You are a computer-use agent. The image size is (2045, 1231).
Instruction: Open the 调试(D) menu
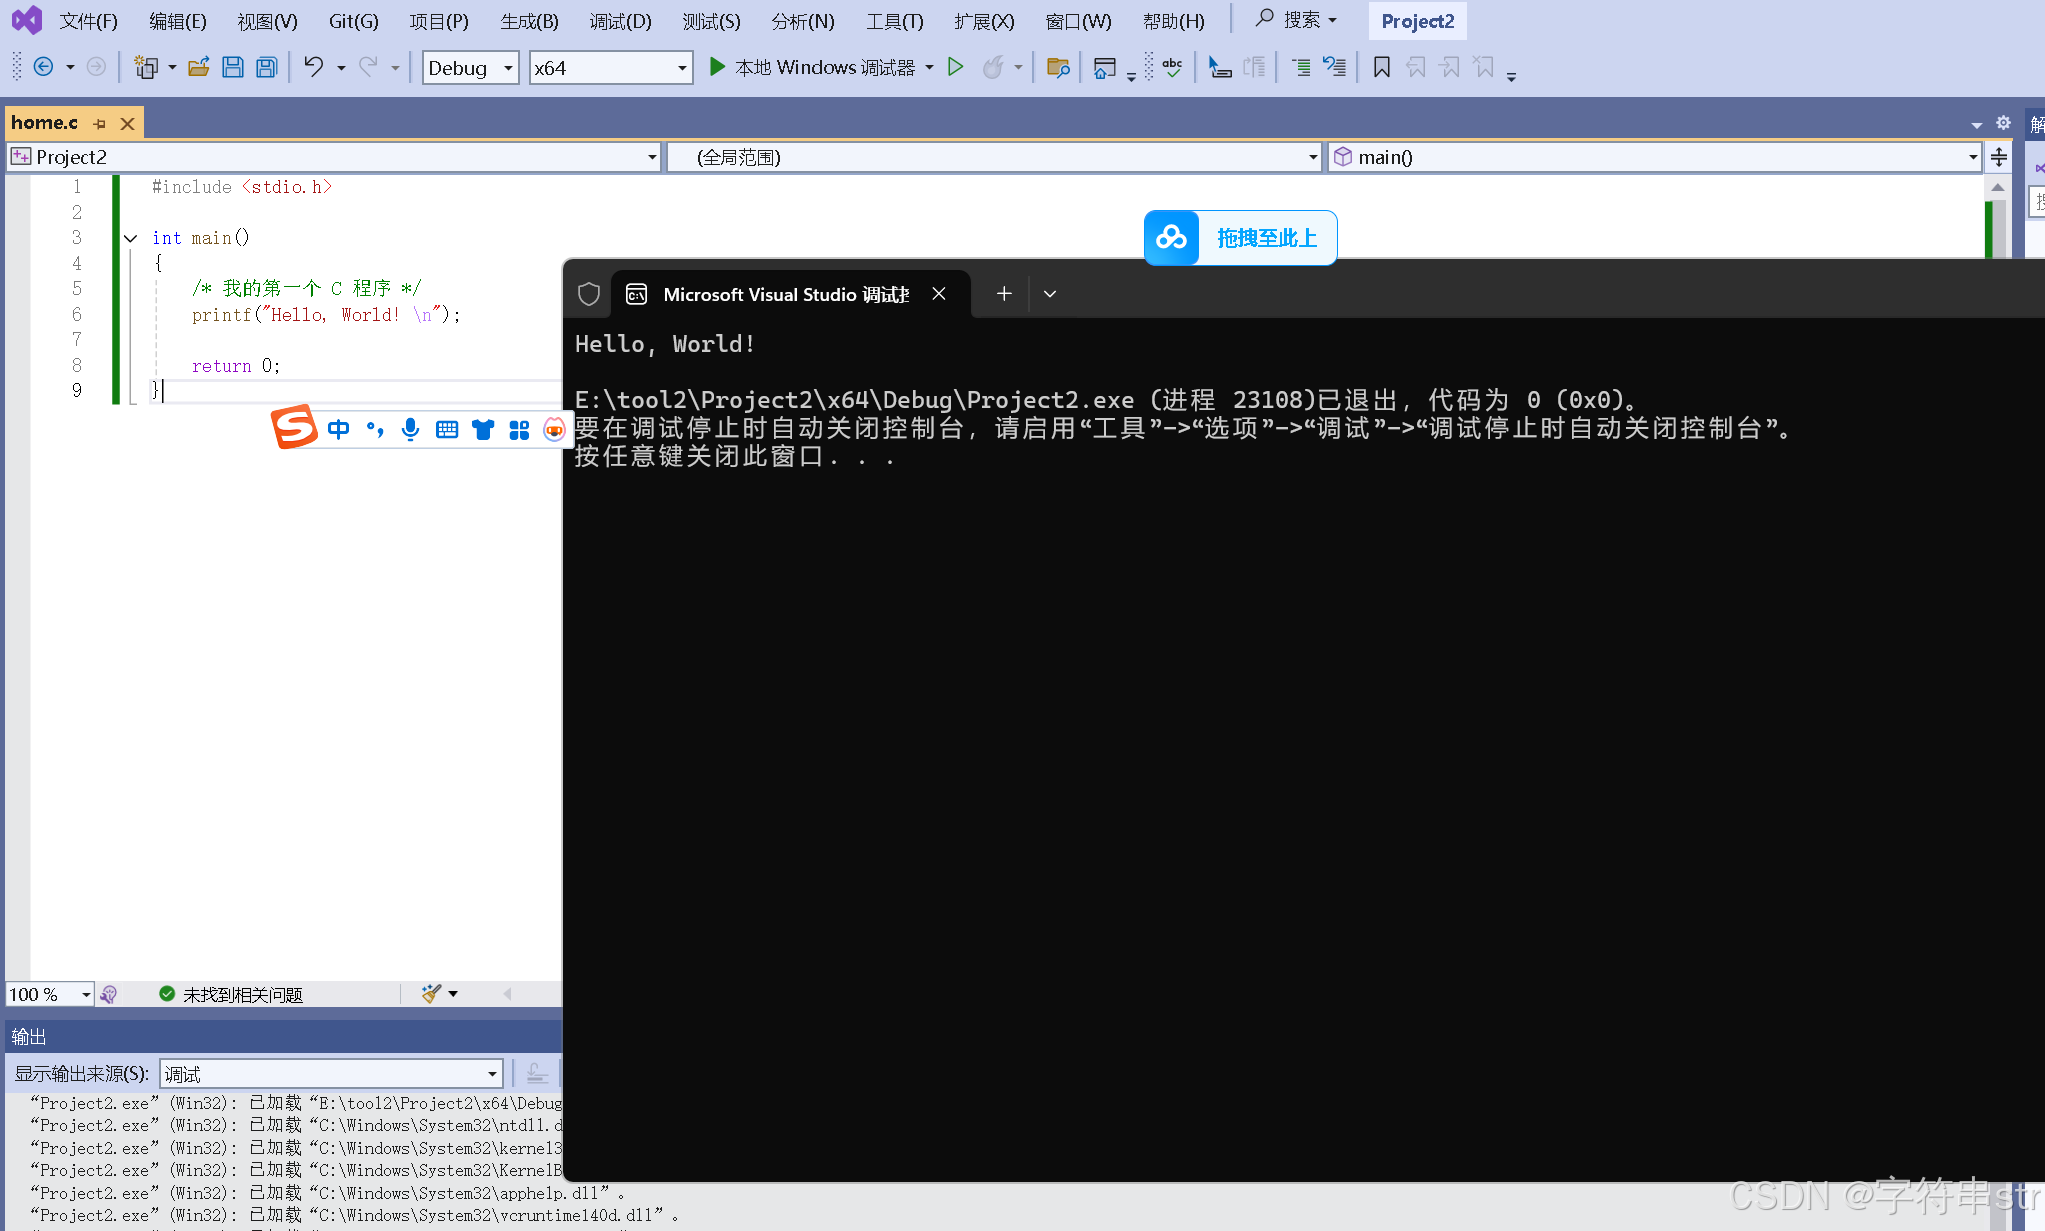(620, 20)
